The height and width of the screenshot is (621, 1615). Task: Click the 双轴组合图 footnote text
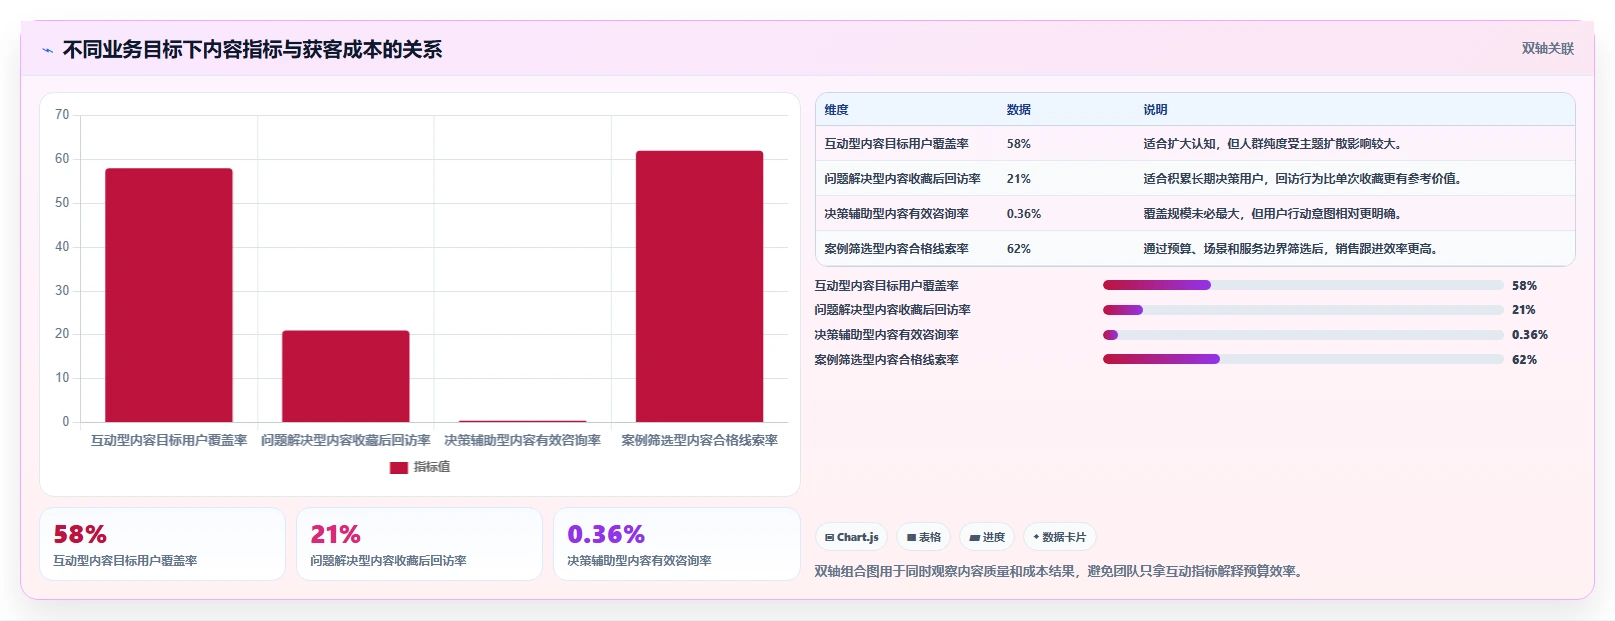click(1058, 572)
